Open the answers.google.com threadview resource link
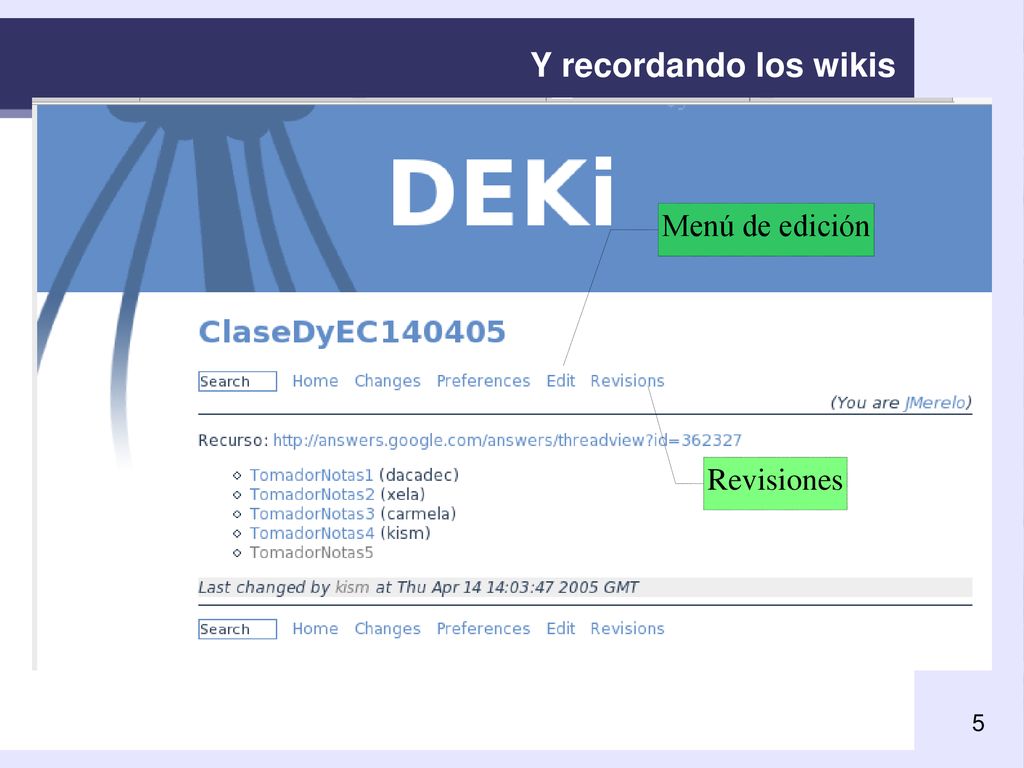 click(x=507, y=440)
